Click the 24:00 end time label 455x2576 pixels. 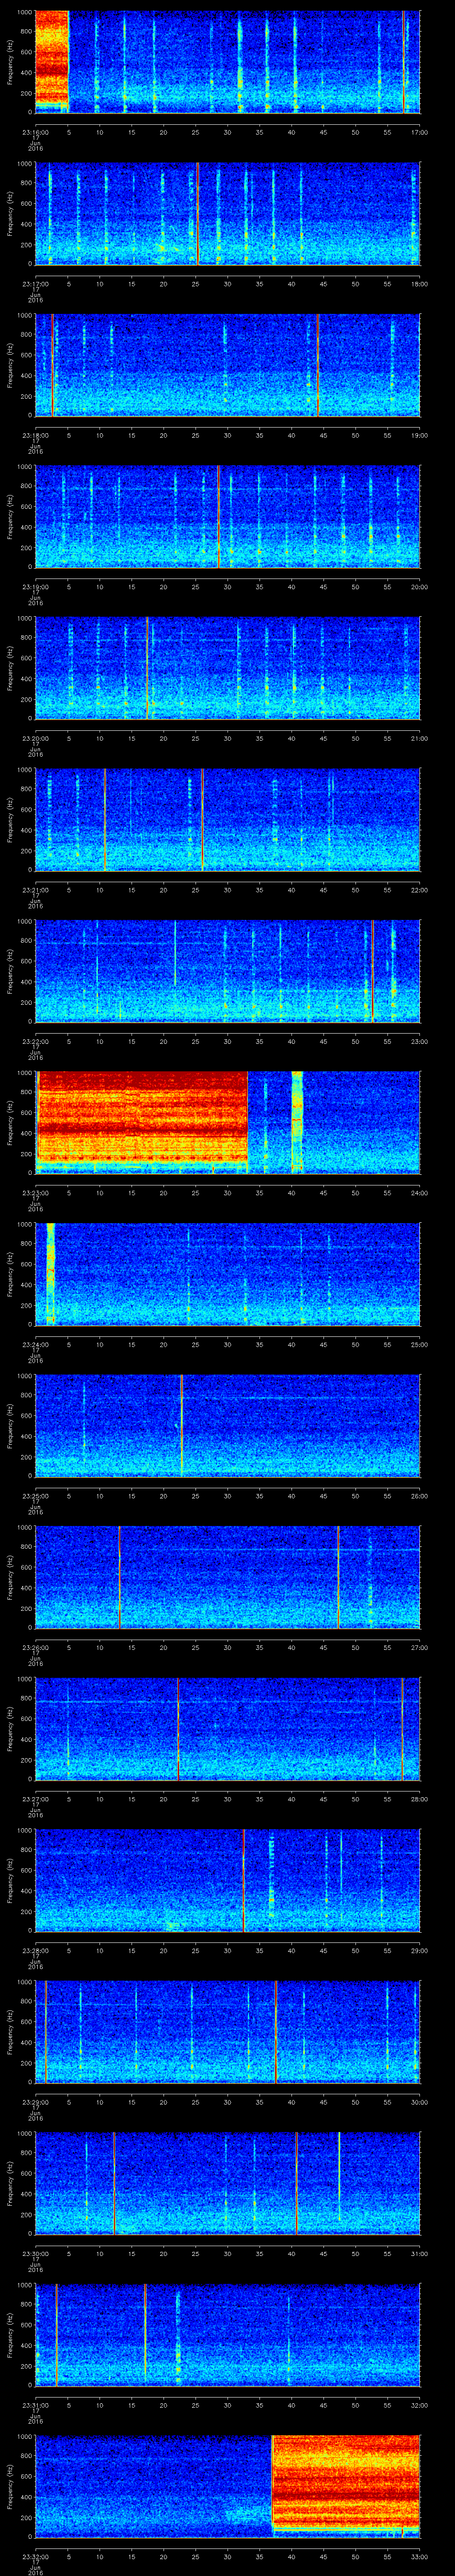pyautogui.click(x=419, y=1193)
